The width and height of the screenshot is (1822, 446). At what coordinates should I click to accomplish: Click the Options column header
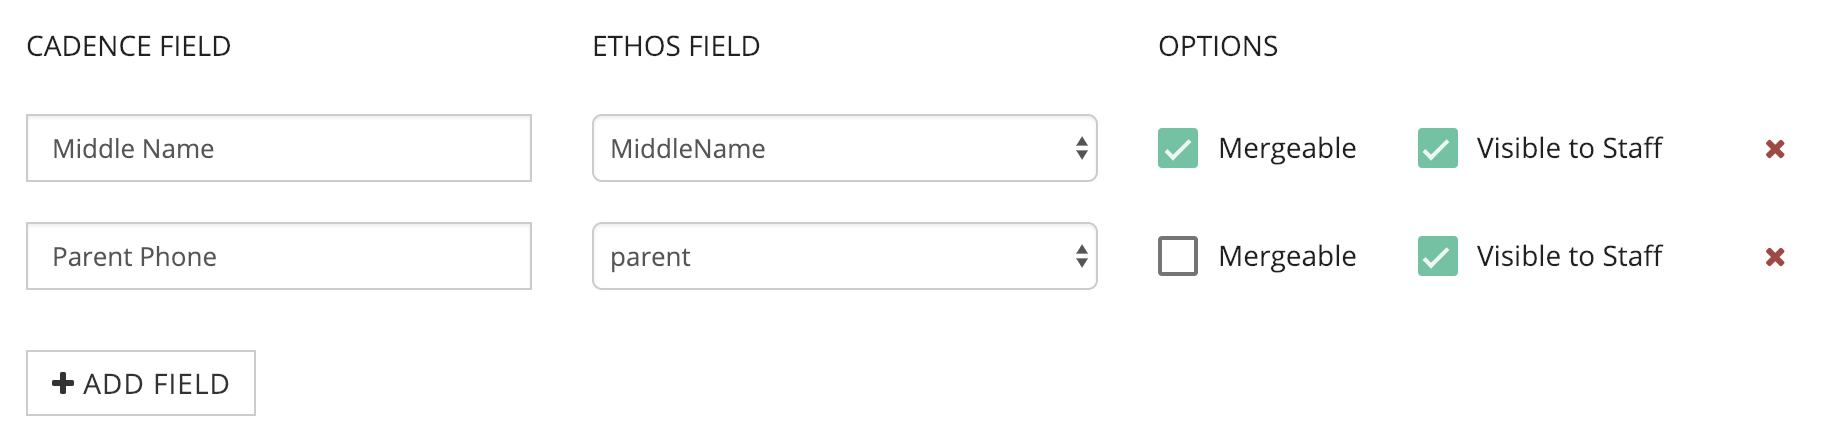coord(1217,46)
